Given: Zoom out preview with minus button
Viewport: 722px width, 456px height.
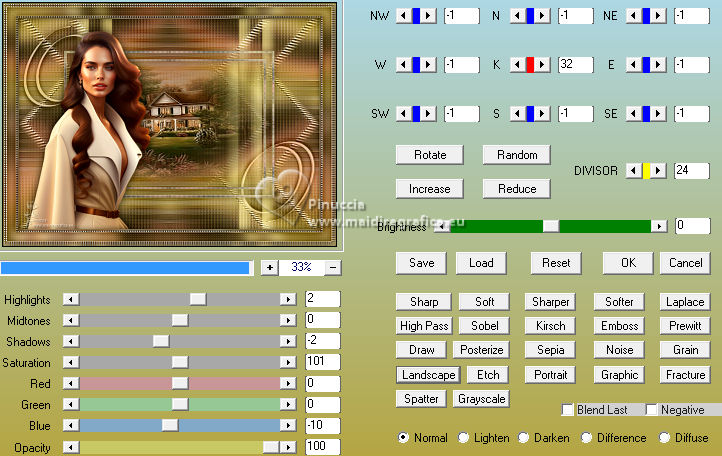Looking at the screenshot, I should click(333, 267).
